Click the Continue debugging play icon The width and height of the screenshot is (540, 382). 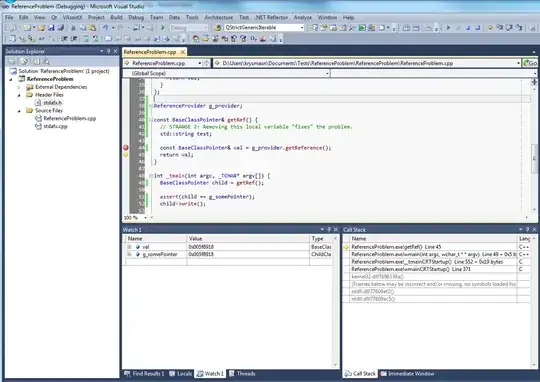(x=448, y=28)
